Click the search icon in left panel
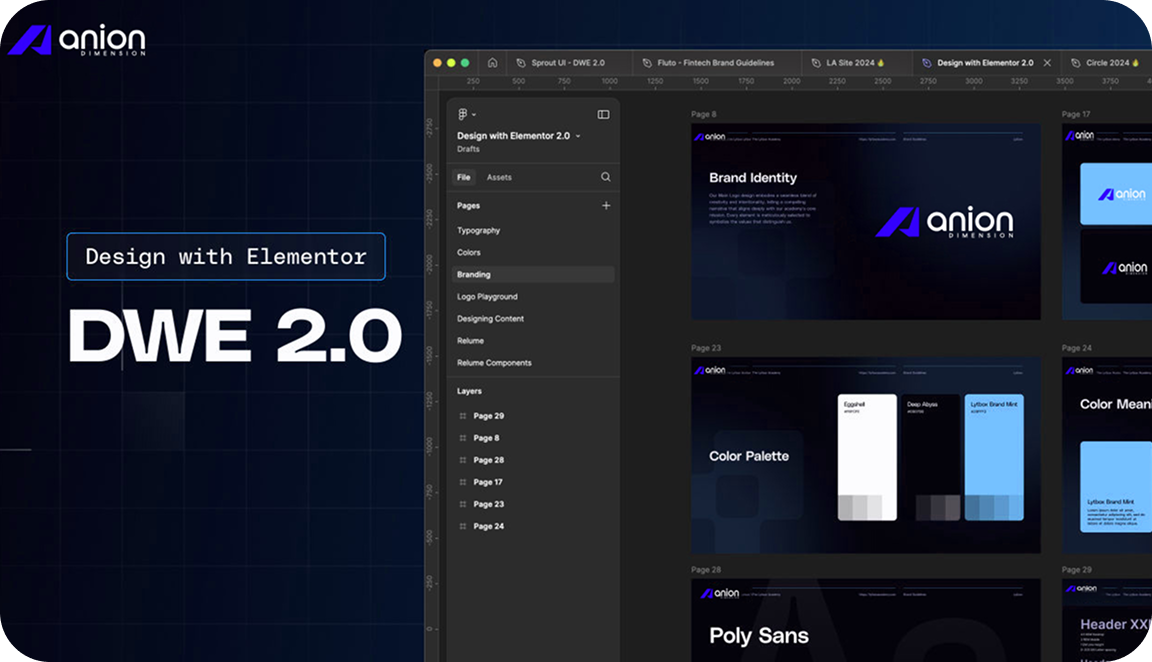This screenshot has width=1152, height=662. [x=605, y=177]
